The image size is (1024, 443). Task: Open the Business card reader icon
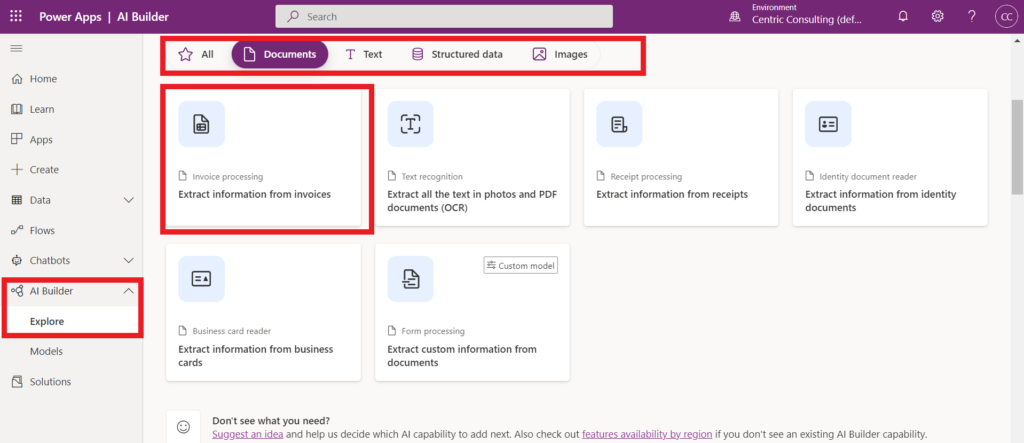201,278
